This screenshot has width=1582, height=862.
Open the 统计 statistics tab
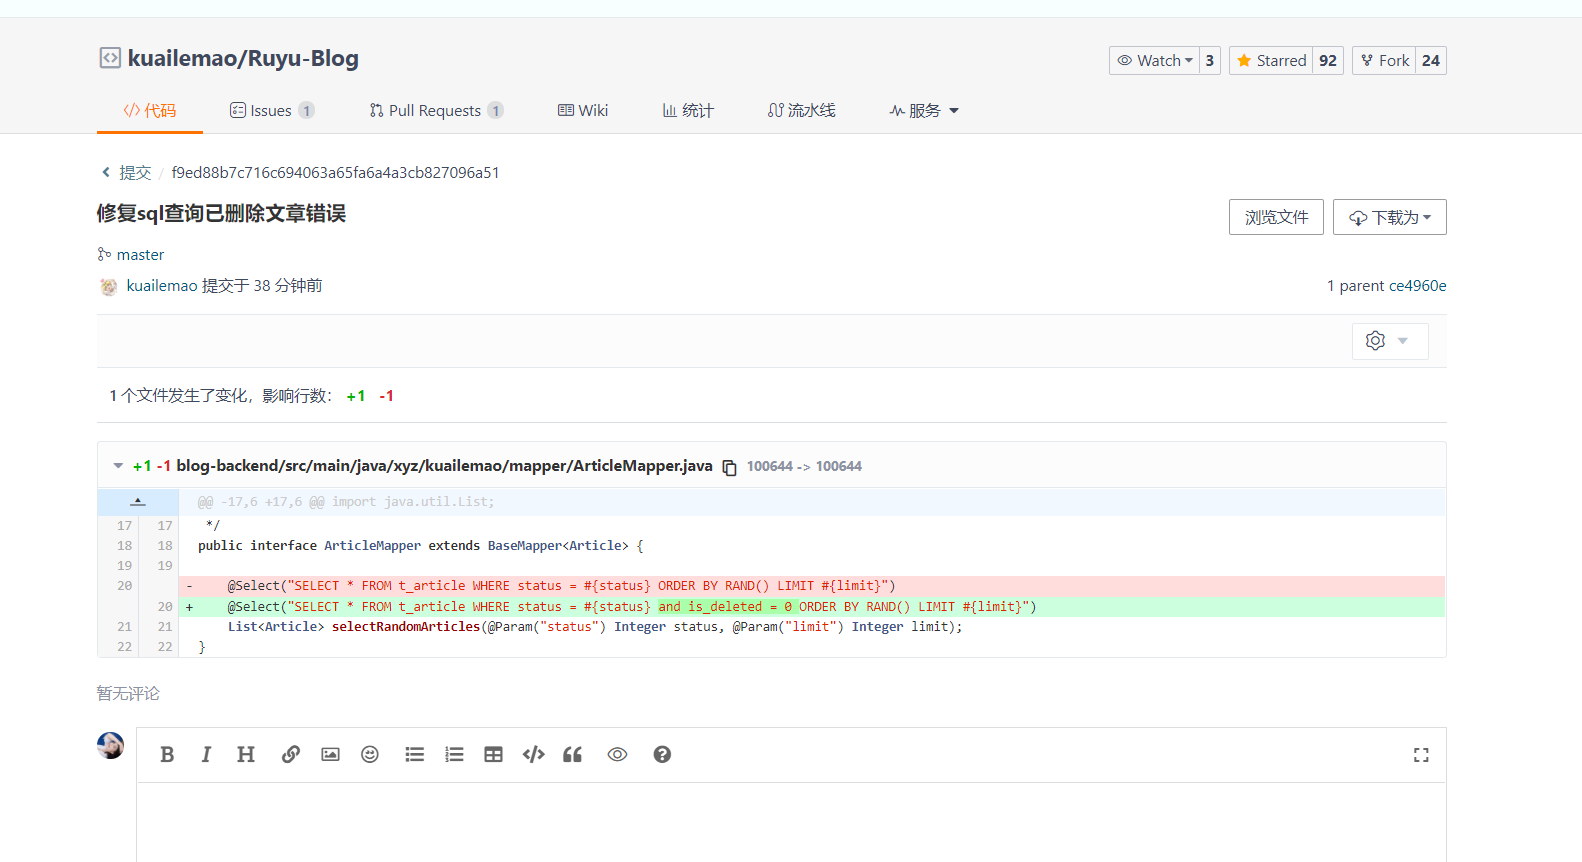[688, 111]
